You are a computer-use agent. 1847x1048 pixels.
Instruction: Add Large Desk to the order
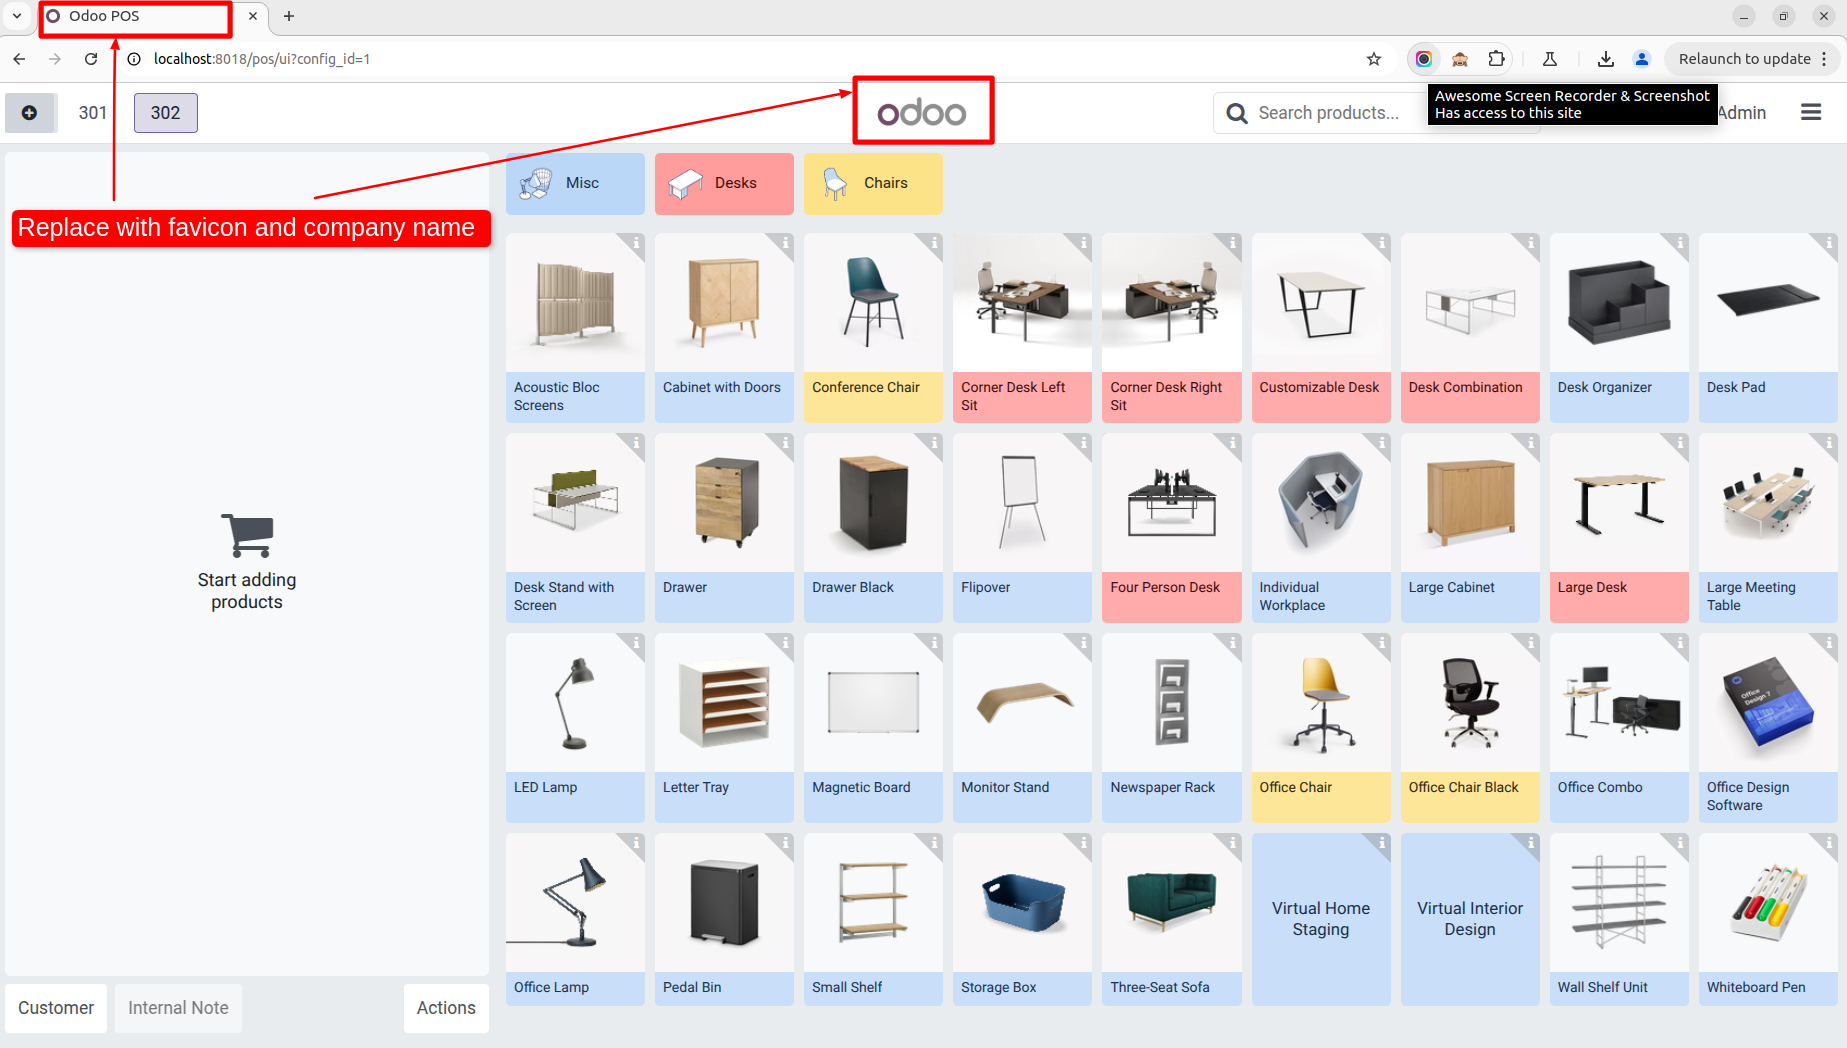[x=1619, y=528]
